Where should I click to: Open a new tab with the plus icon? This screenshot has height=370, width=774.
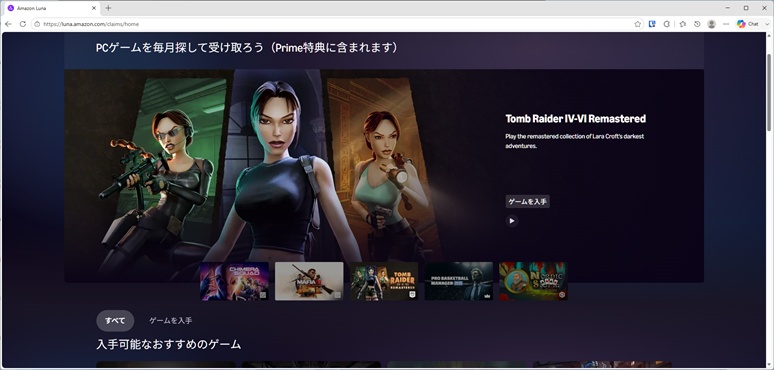pyautogui.click(x=108, y=8)
